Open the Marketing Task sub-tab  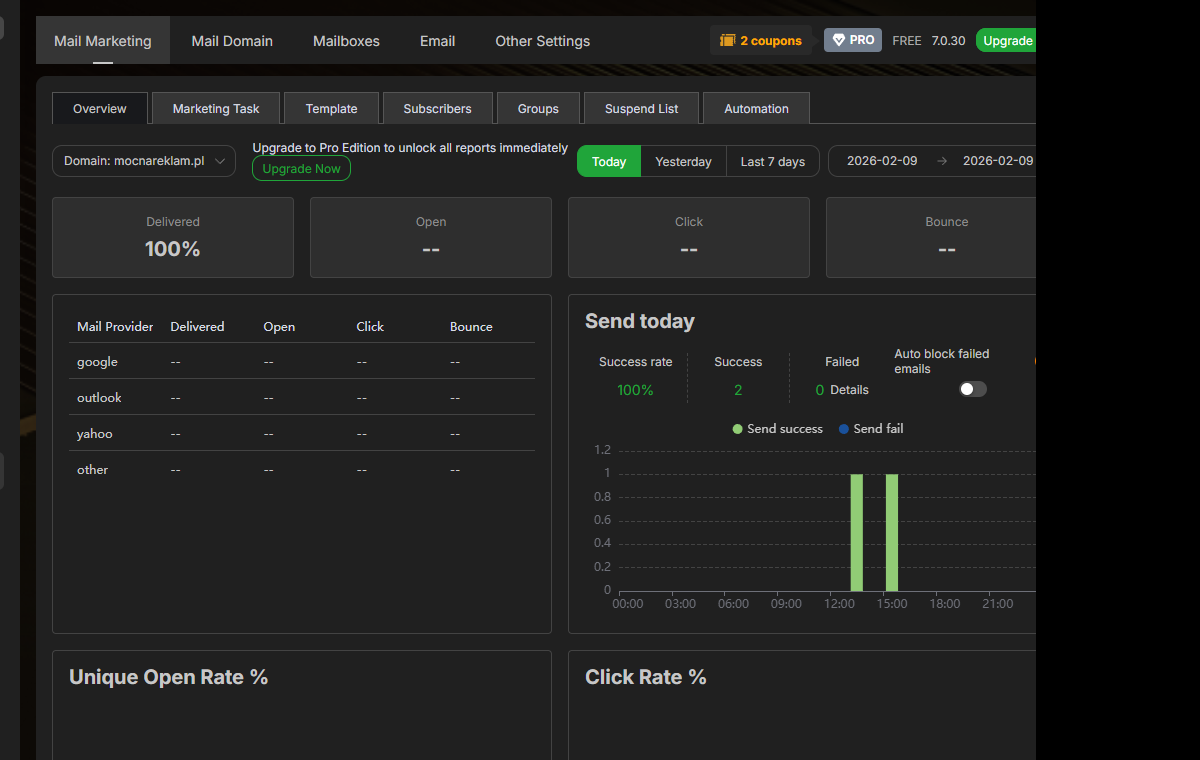pos(216,108)
